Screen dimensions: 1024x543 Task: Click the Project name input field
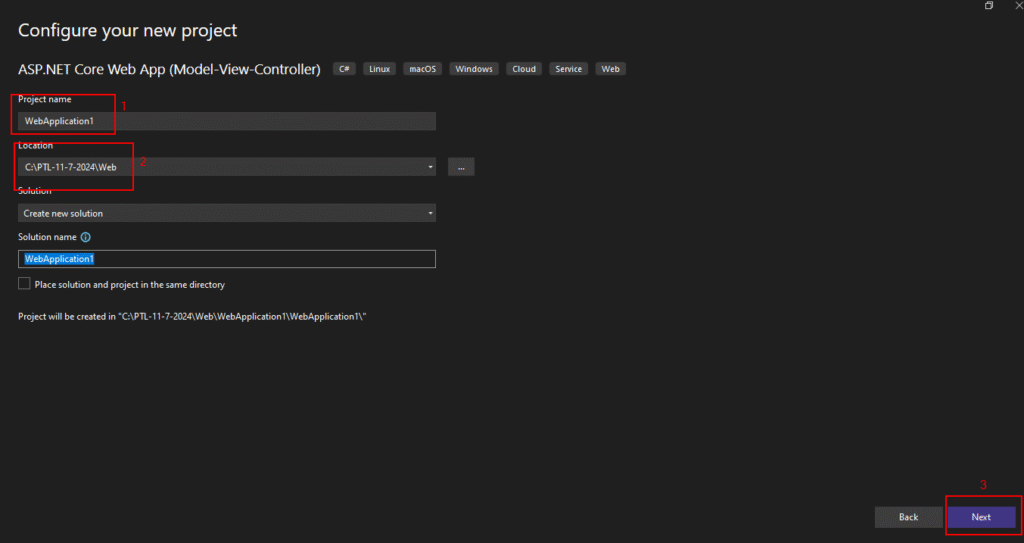click(227, 121)
